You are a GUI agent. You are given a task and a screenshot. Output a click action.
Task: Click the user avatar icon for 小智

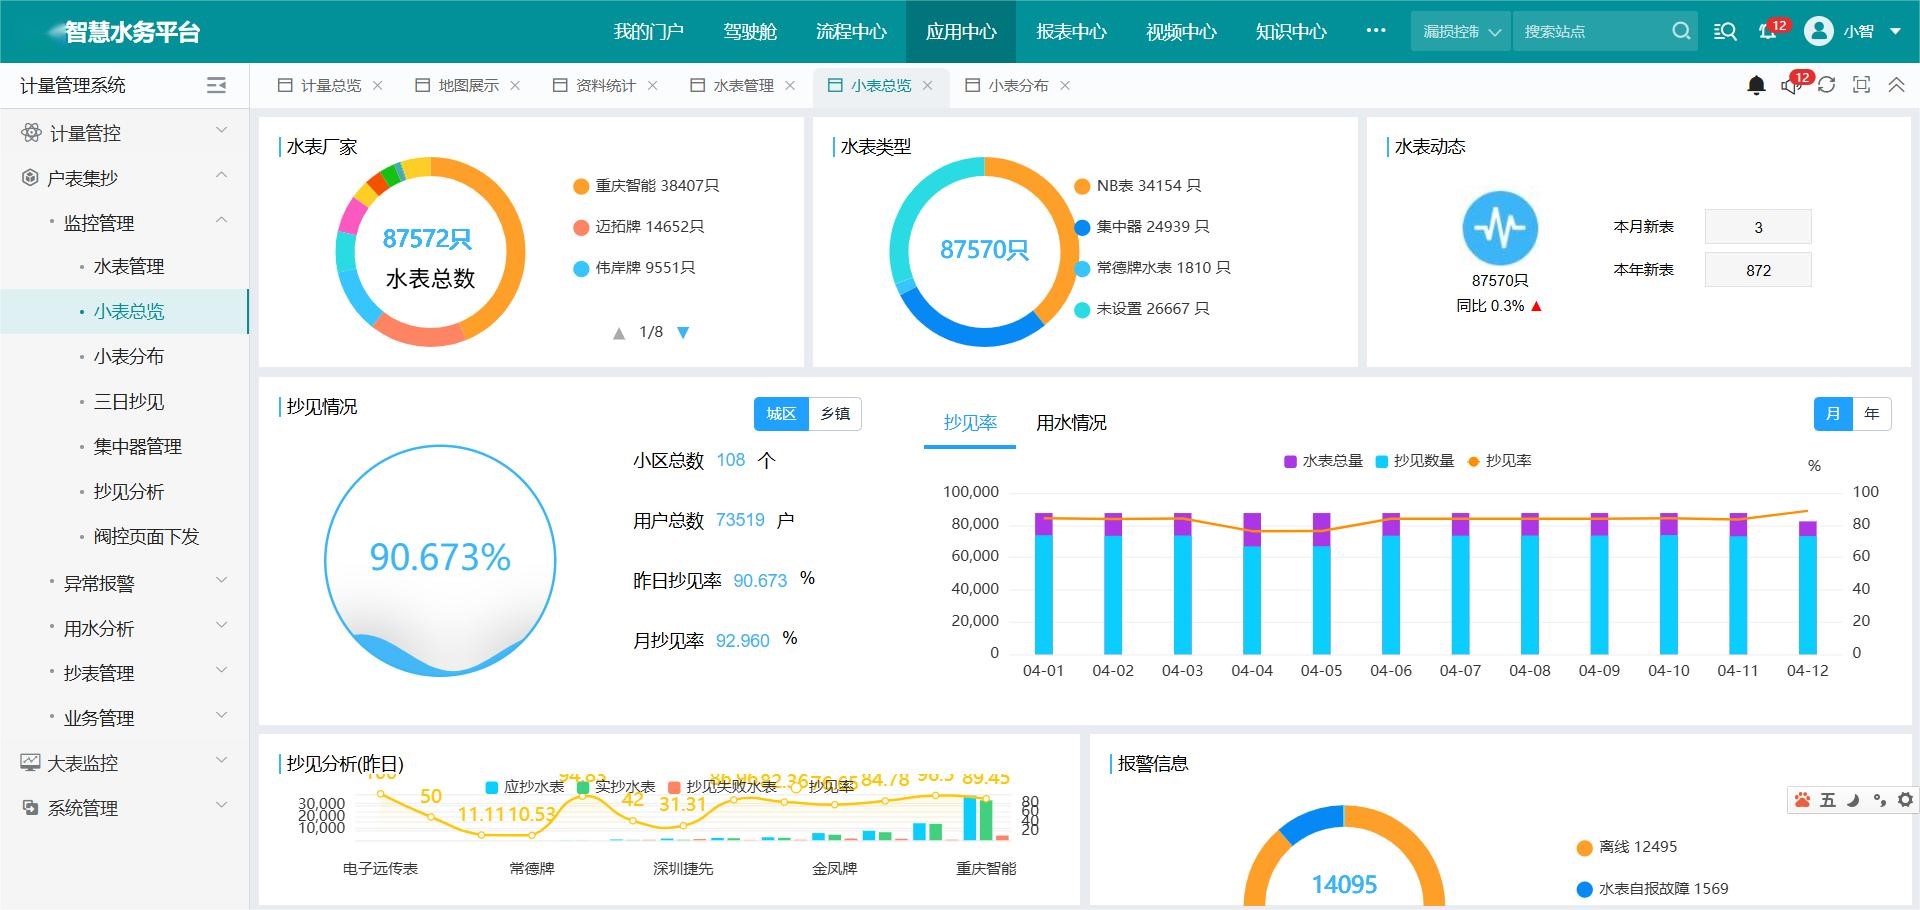[1818, 32]
